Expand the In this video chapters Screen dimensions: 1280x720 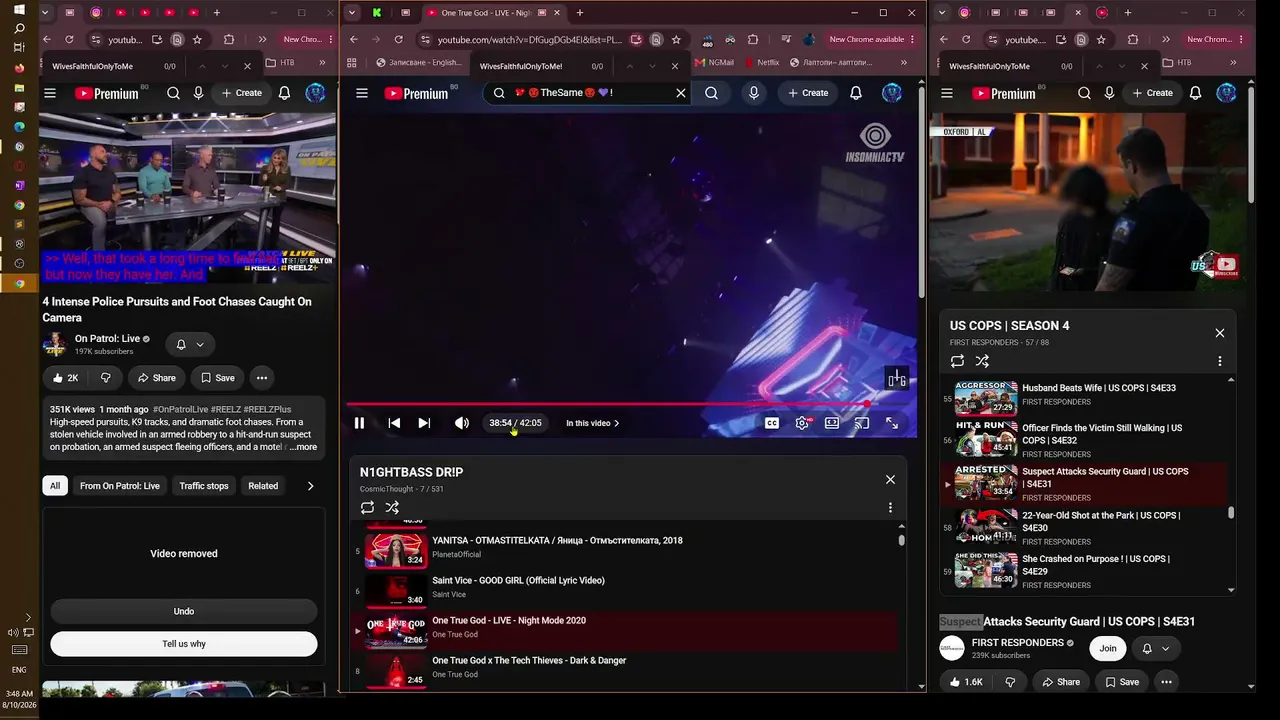[x=593, y=423]
